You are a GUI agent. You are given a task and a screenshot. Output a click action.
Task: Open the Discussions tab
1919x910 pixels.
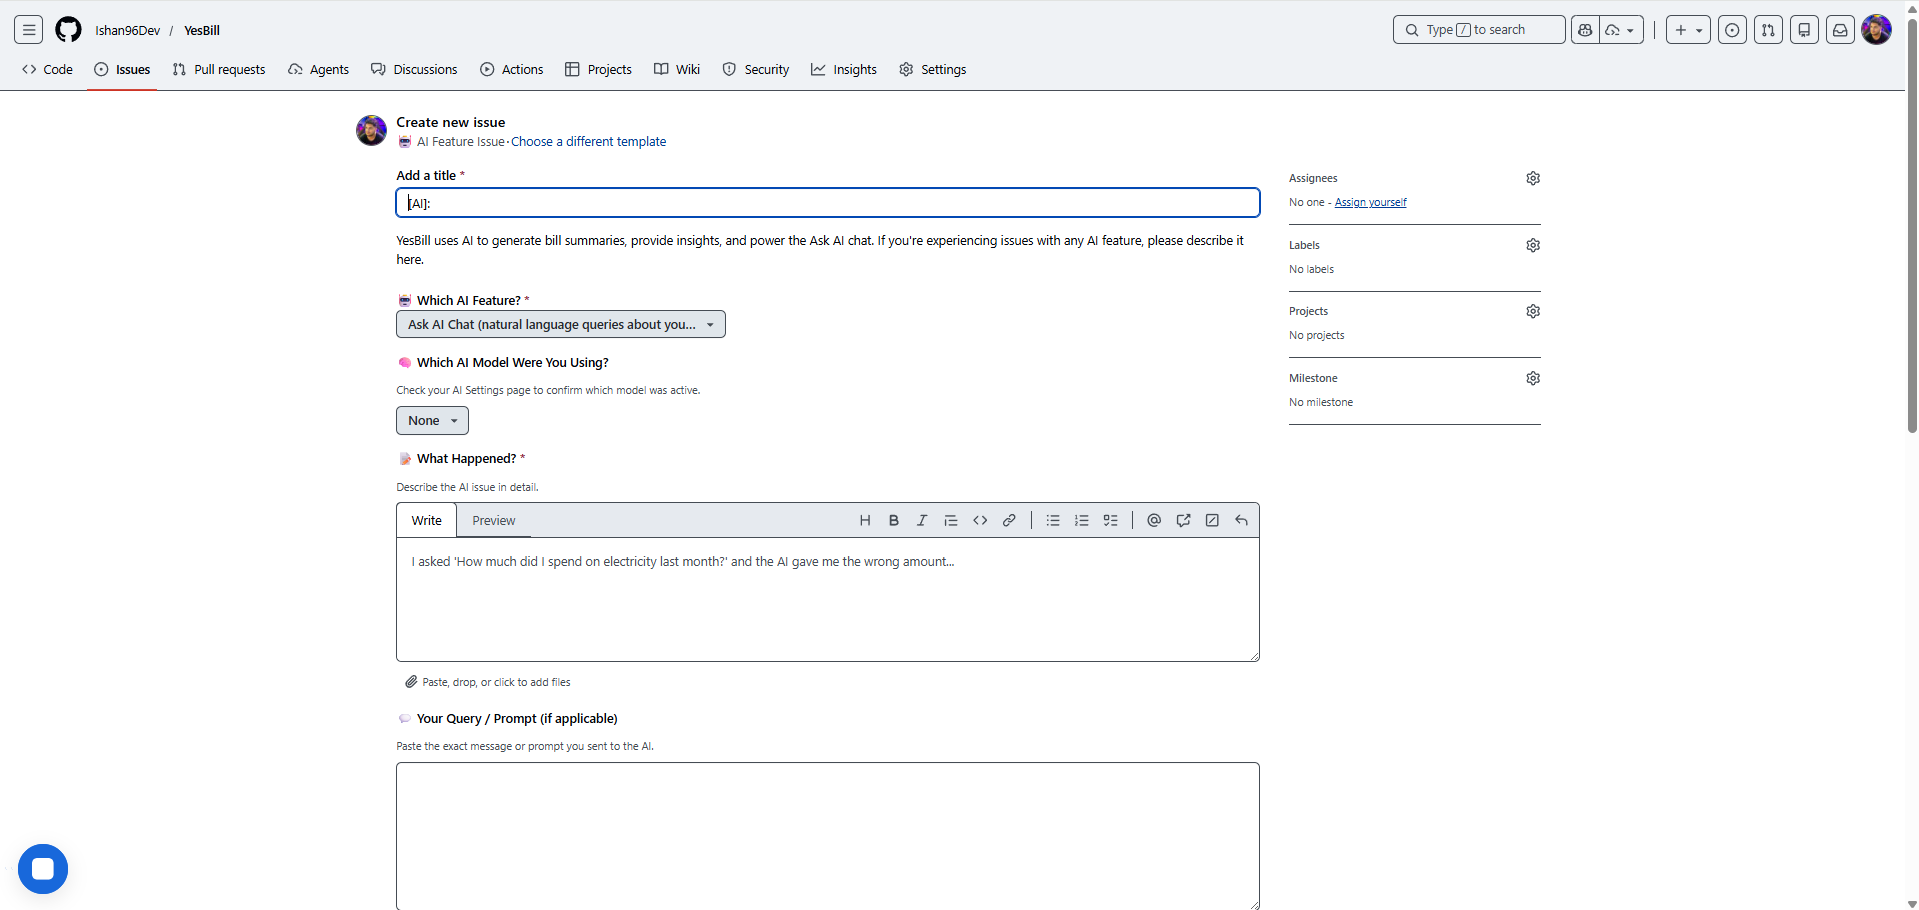click(414, 69)
